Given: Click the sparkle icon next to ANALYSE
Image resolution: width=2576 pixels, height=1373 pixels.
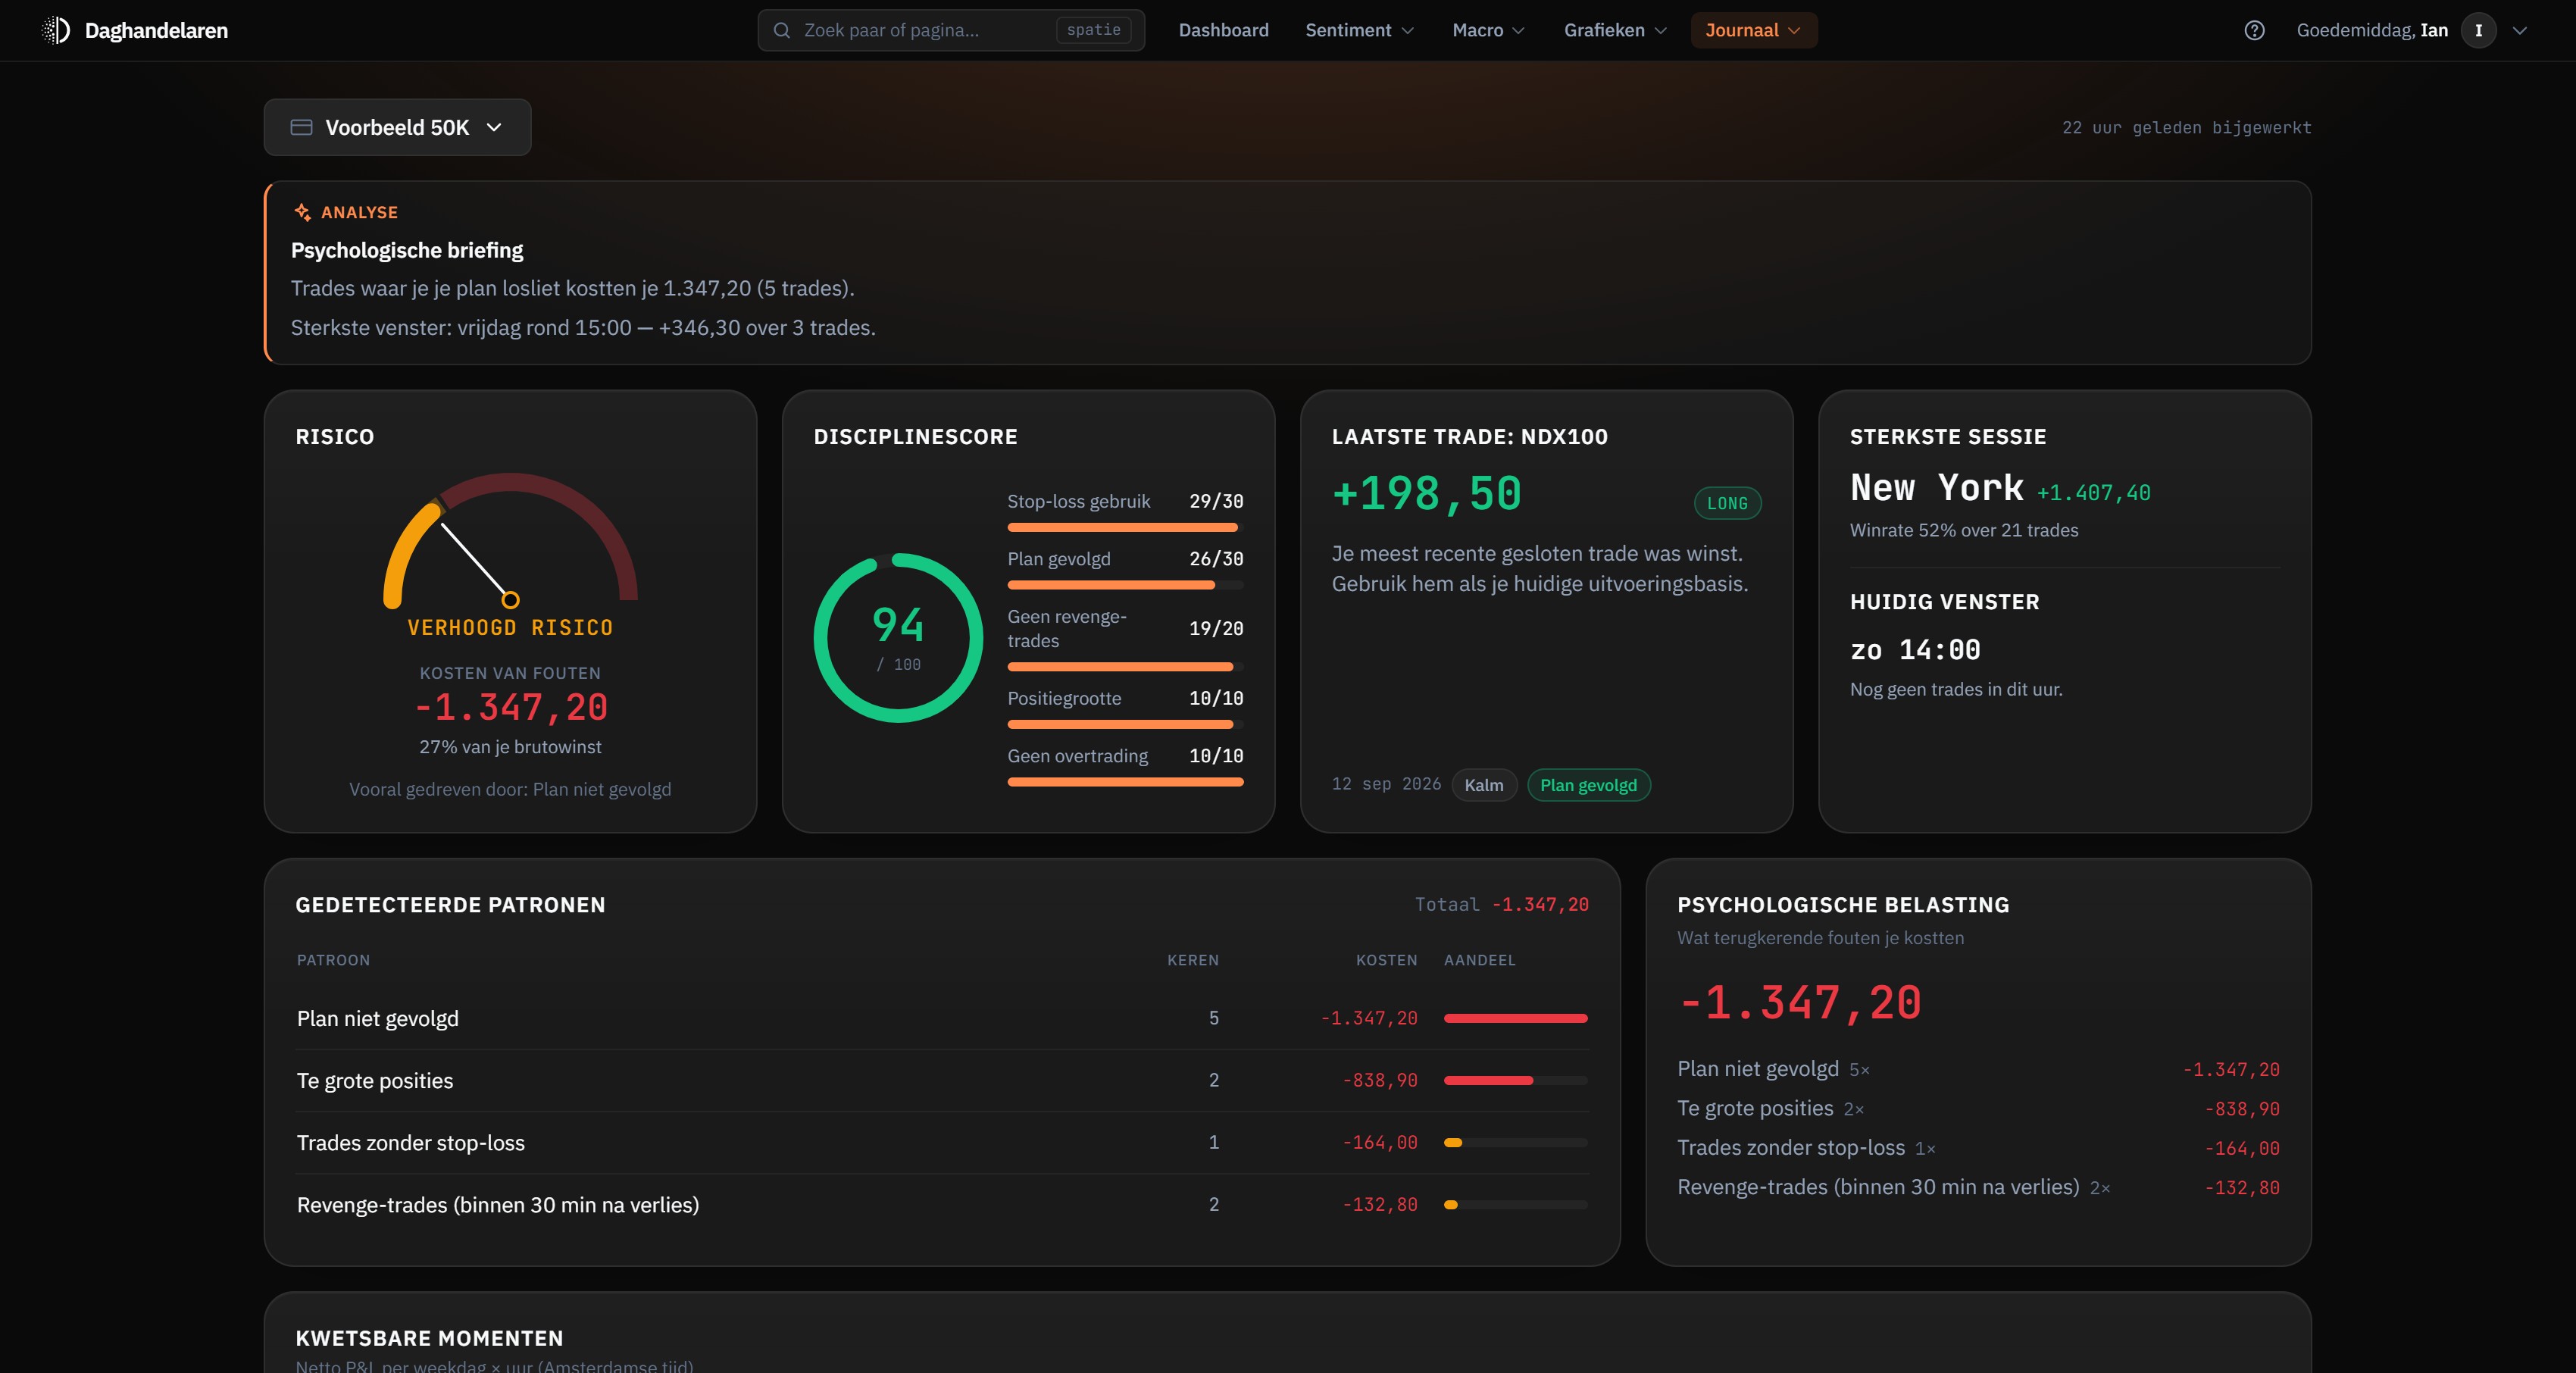Looking at the screenshot, I should [x=302, y=212].
